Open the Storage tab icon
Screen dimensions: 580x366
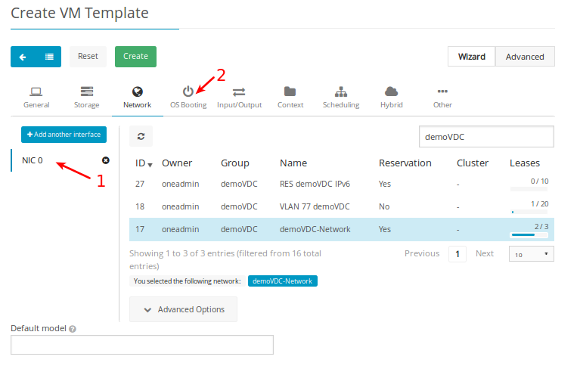click(x=87, y=91)
